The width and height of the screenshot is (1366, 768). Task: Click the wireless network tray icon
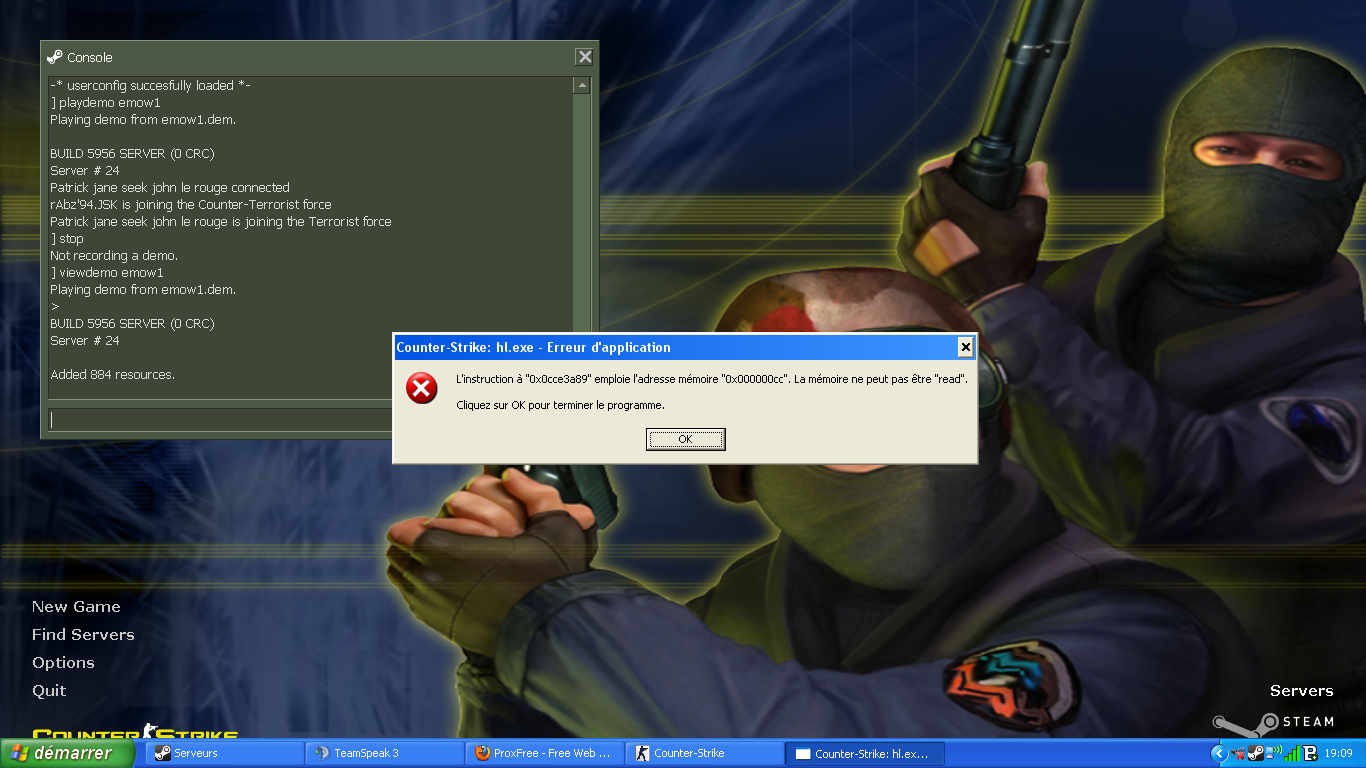(x=1274, y=752)
